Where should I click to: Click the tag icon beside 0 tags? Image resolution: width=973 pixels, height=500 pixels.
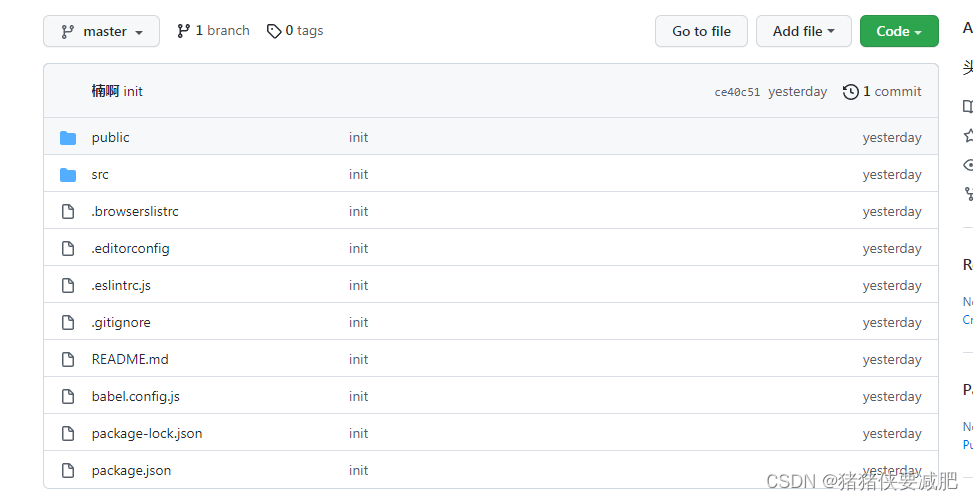tap(274, 30)
